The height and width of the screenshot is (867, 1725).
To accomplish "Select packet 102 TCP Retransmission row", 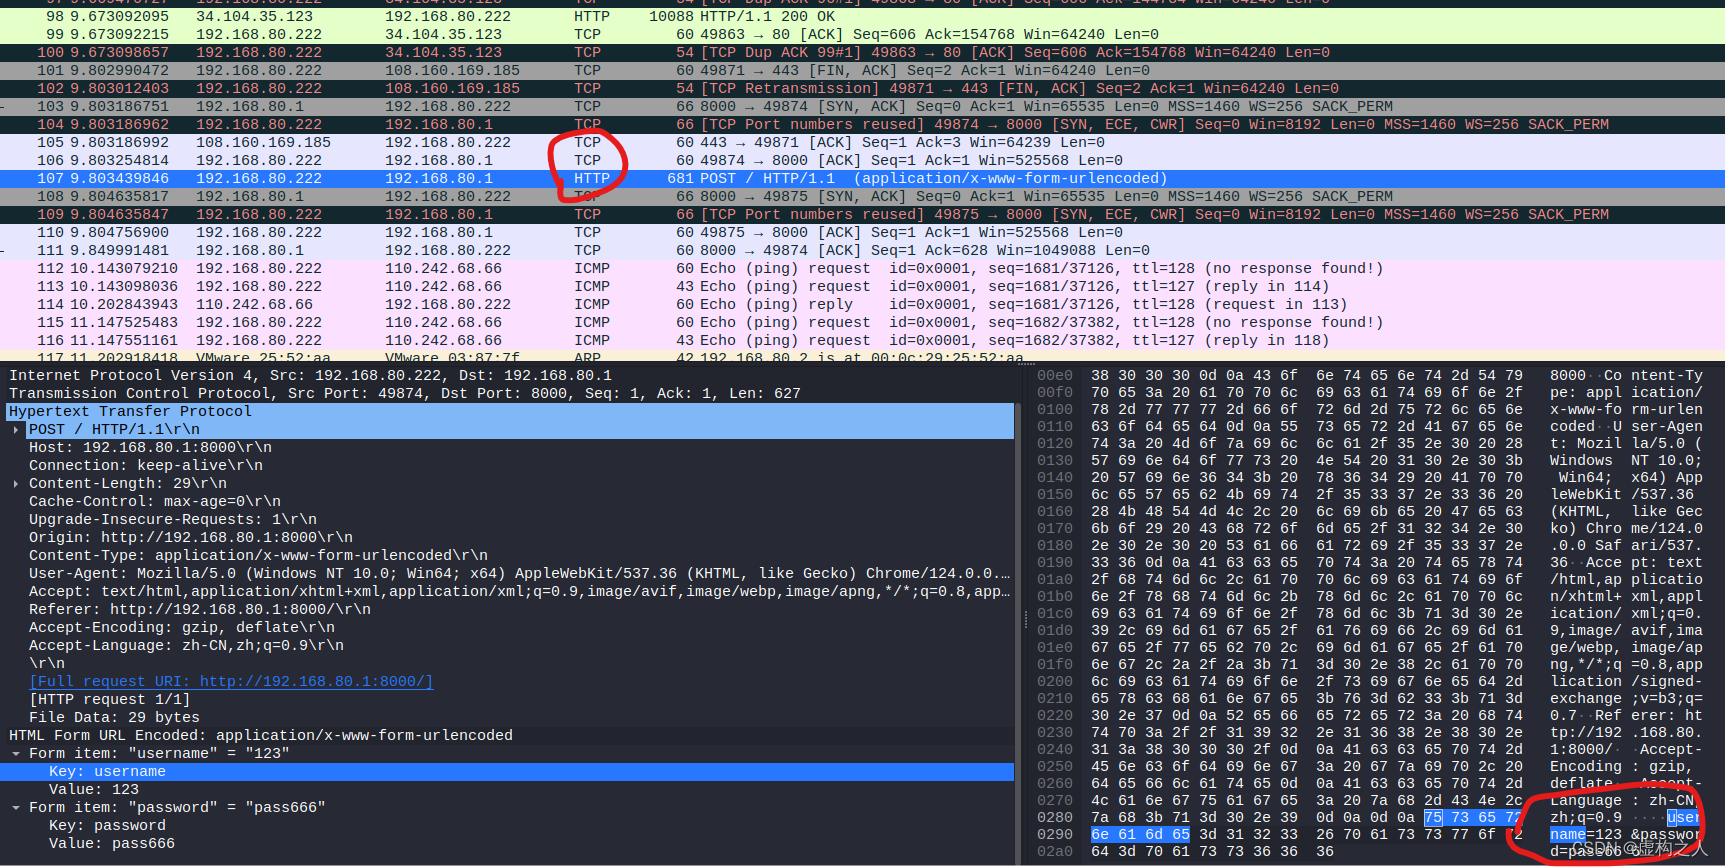I will click(x=862, y=88).
